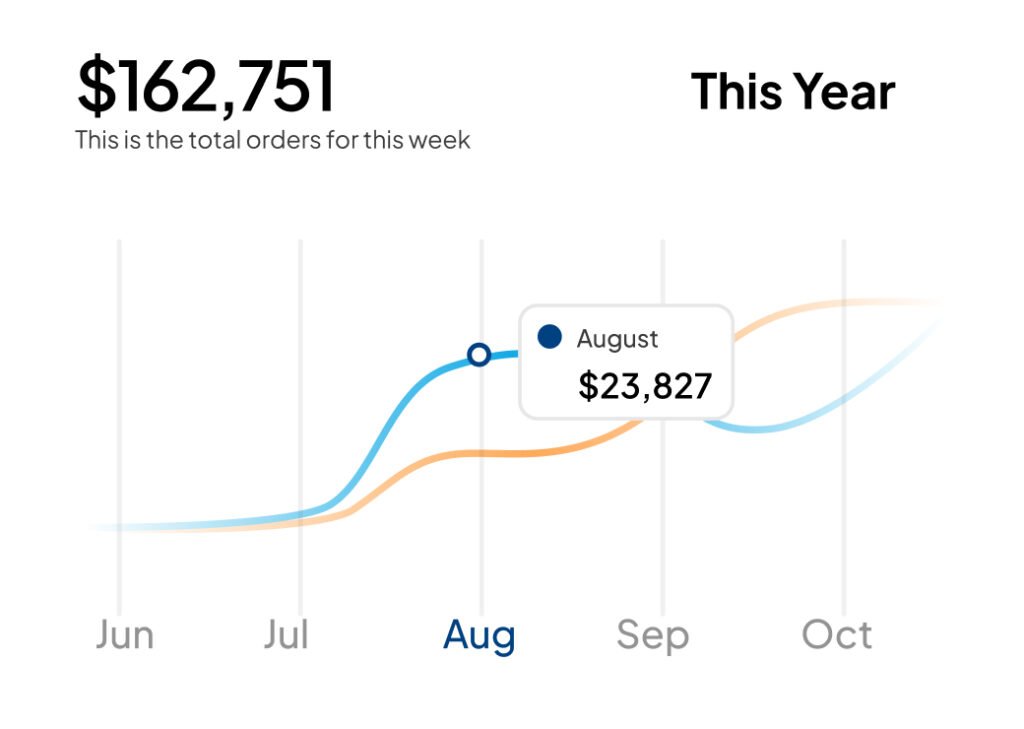The height and width of the screenshot is (729, 1024).
Task: Click the orange line's plateau under the Aug marker
Action: [x=480, y=453]
